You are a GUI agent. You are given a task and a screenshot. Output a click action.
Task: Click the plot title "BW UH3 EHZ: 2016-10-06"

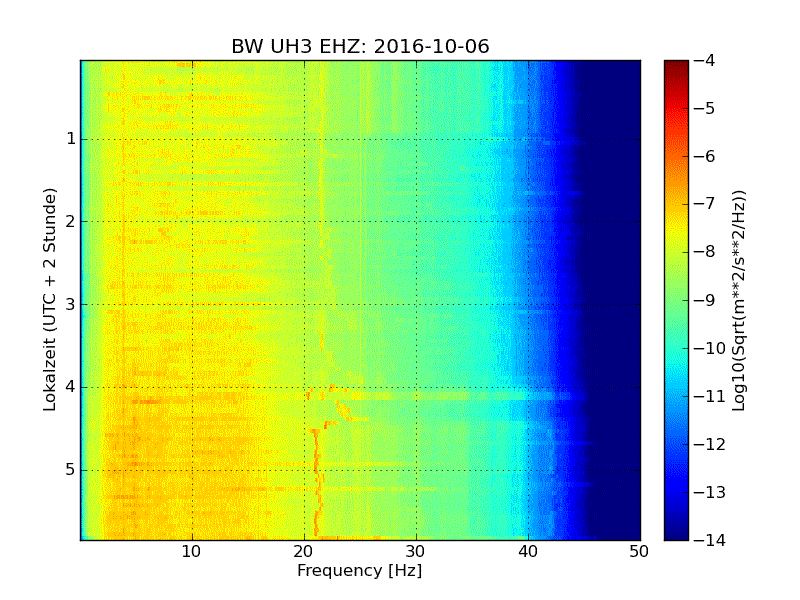pos(360,46)
